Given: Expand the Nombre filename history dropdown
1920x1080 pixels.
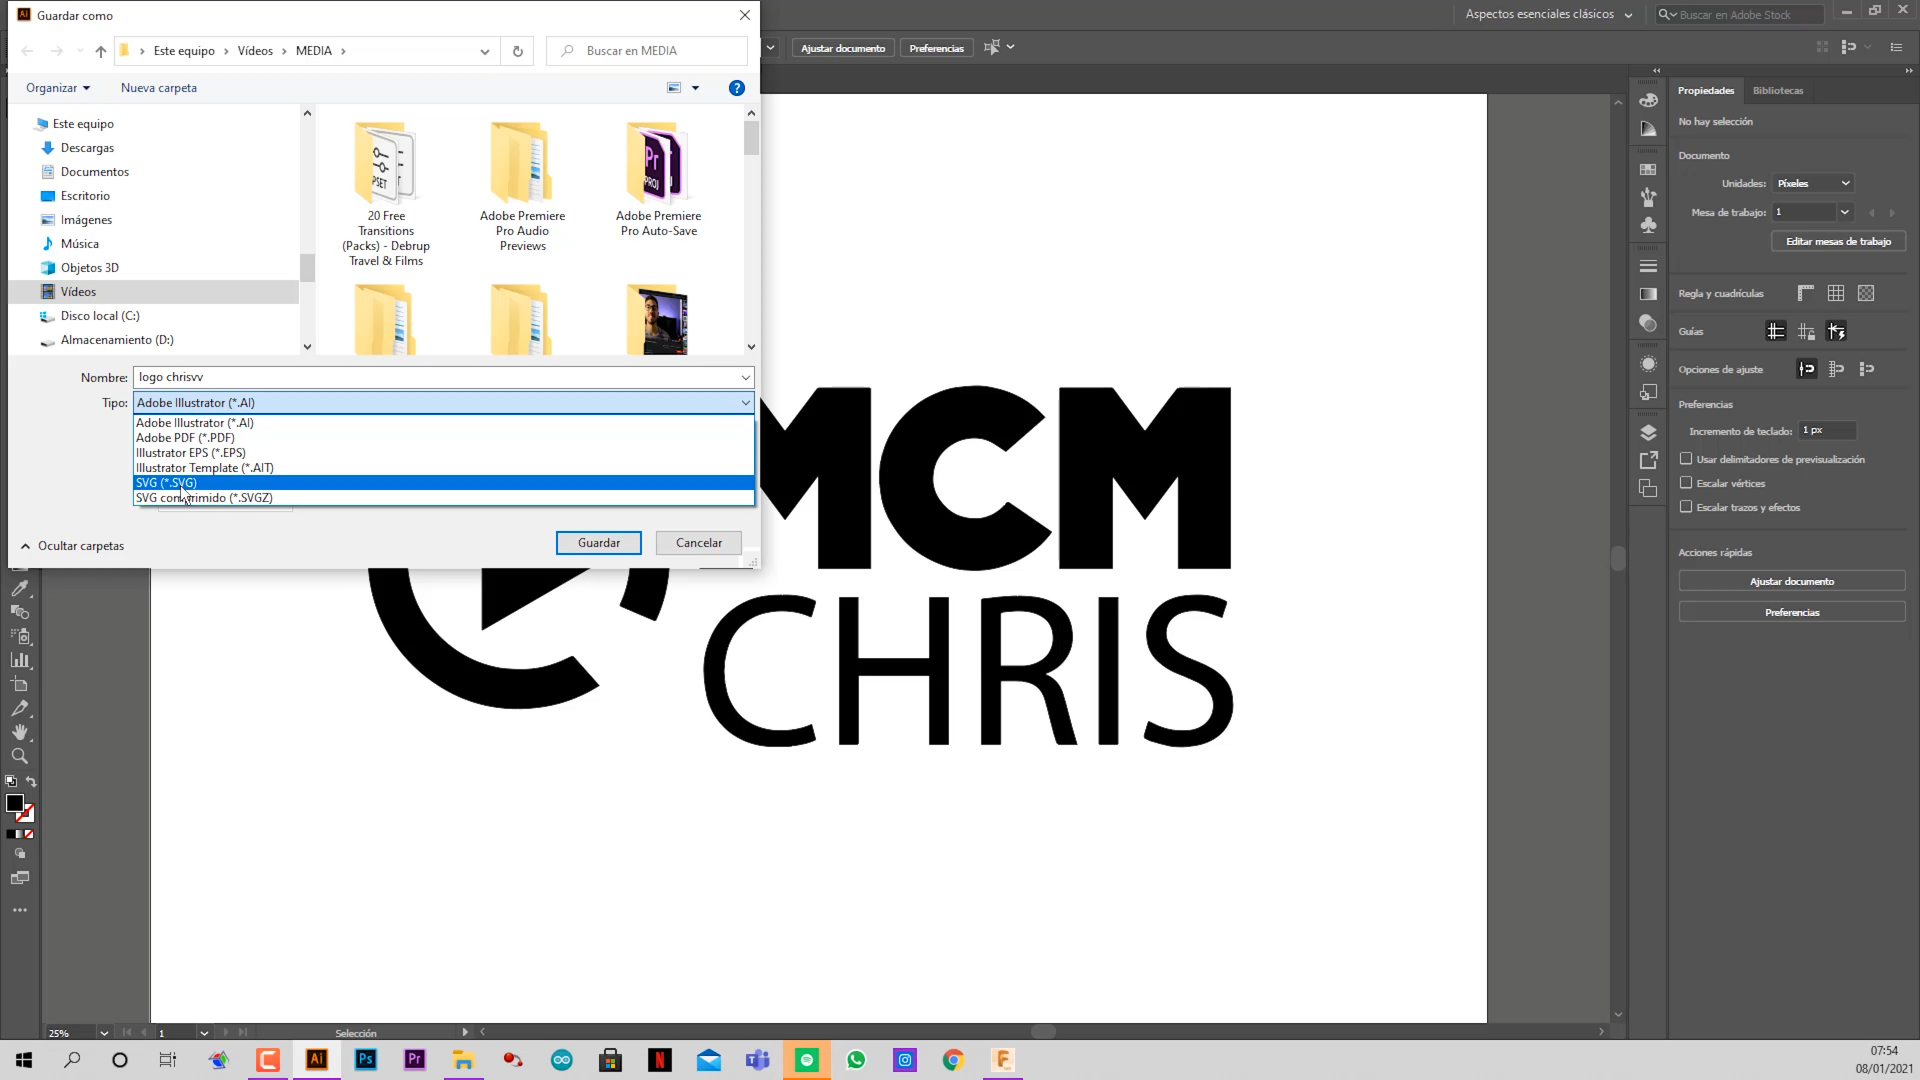Looking at the screenshot, I should [x=745, y=377].
